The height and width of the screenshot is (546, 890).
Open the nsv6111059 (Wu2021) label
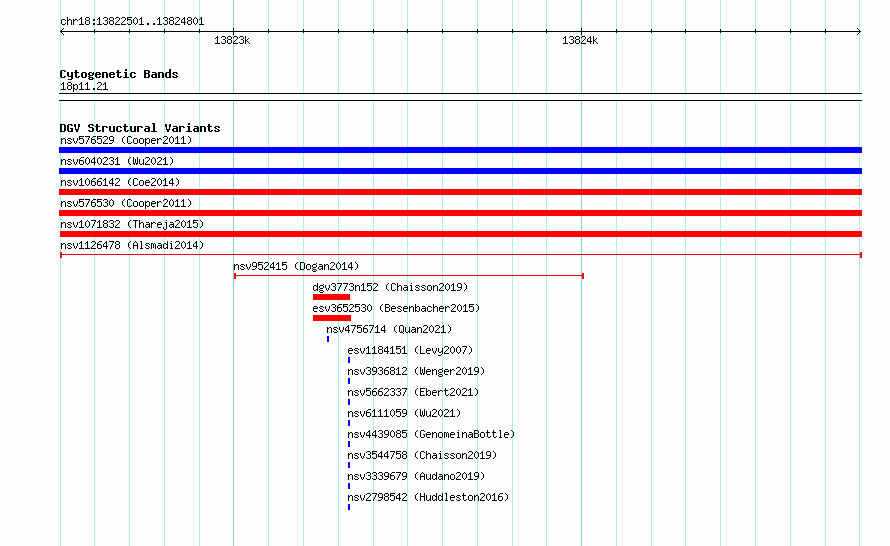tap(404, 413)
